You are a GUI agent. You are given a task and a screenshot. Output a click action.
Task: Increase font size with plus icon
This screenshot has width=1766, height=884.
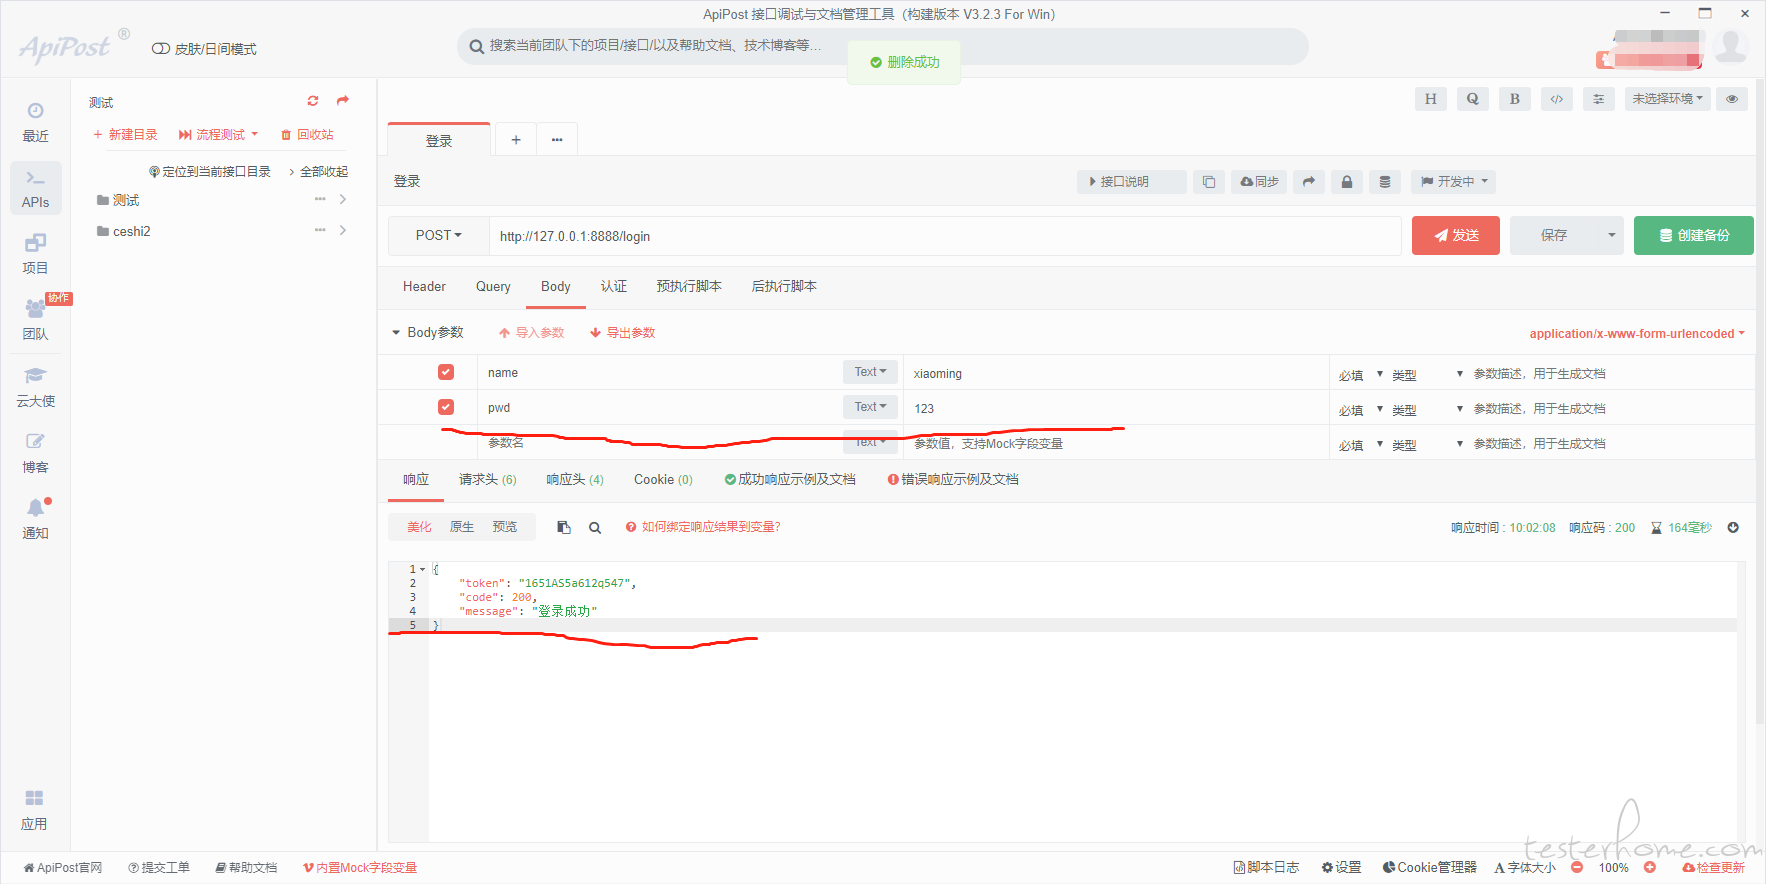click(1650, 868)
